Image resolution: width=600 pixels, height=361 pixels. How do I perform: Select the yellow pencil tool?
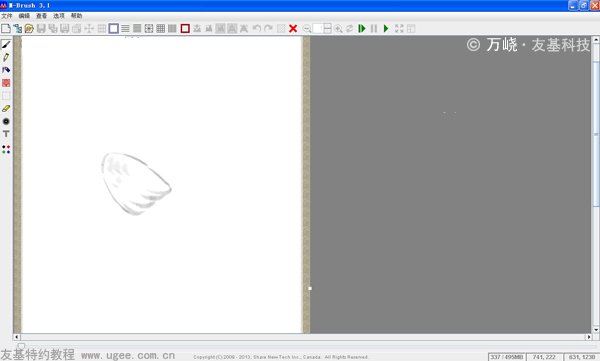(6, 57)
